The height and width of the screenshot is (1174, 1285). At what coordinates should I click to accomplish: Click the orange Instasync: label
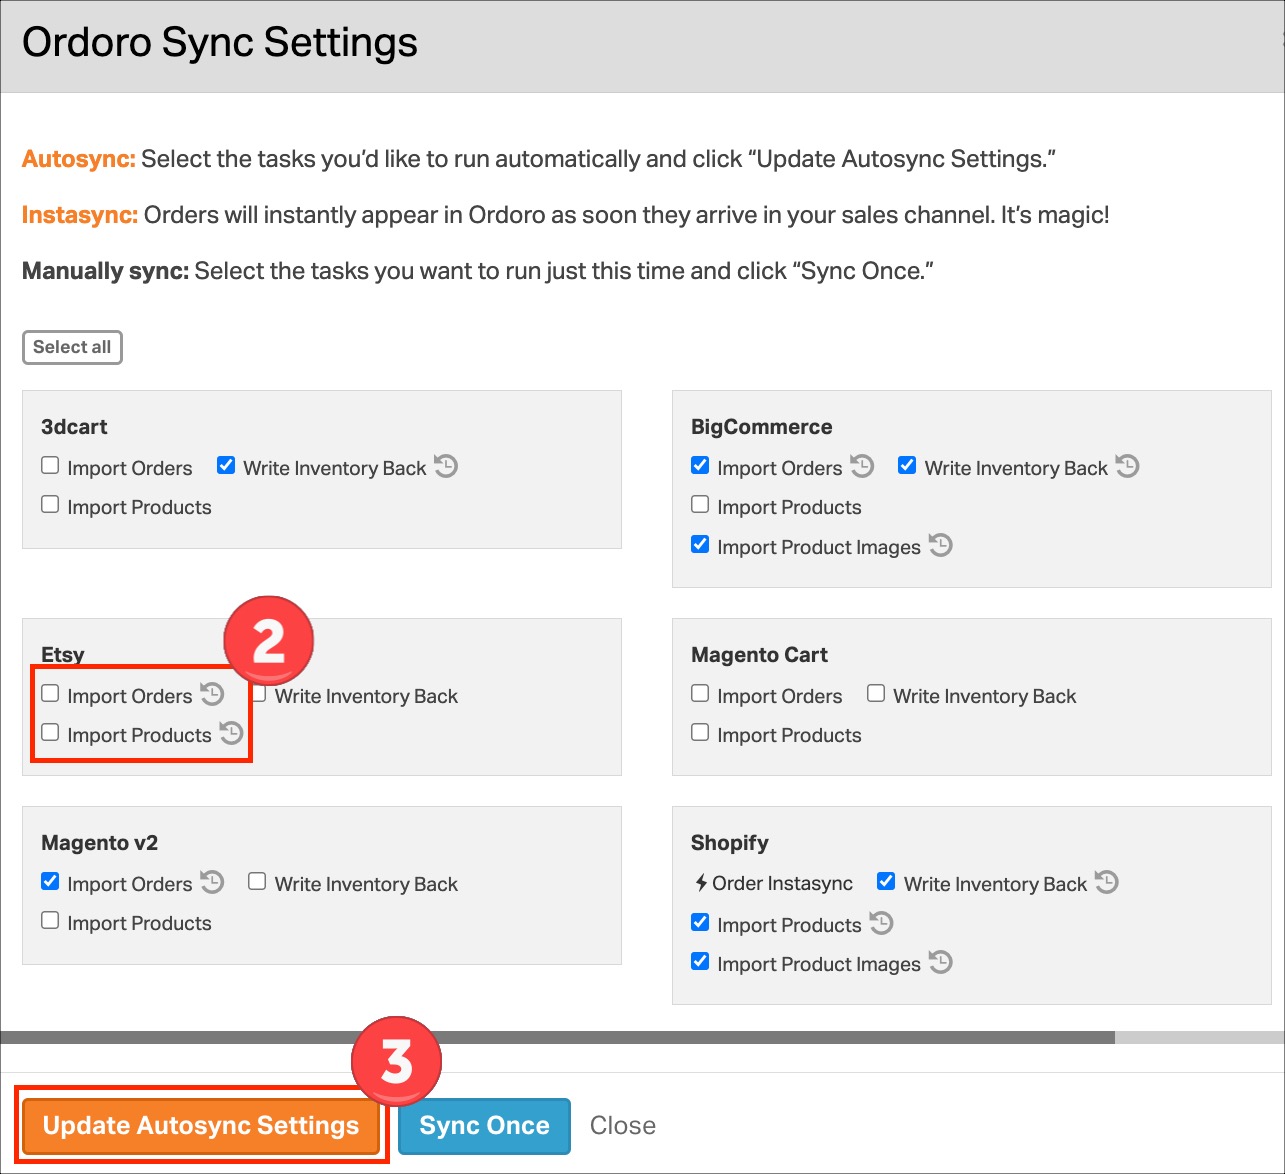[x=80, y=215]
